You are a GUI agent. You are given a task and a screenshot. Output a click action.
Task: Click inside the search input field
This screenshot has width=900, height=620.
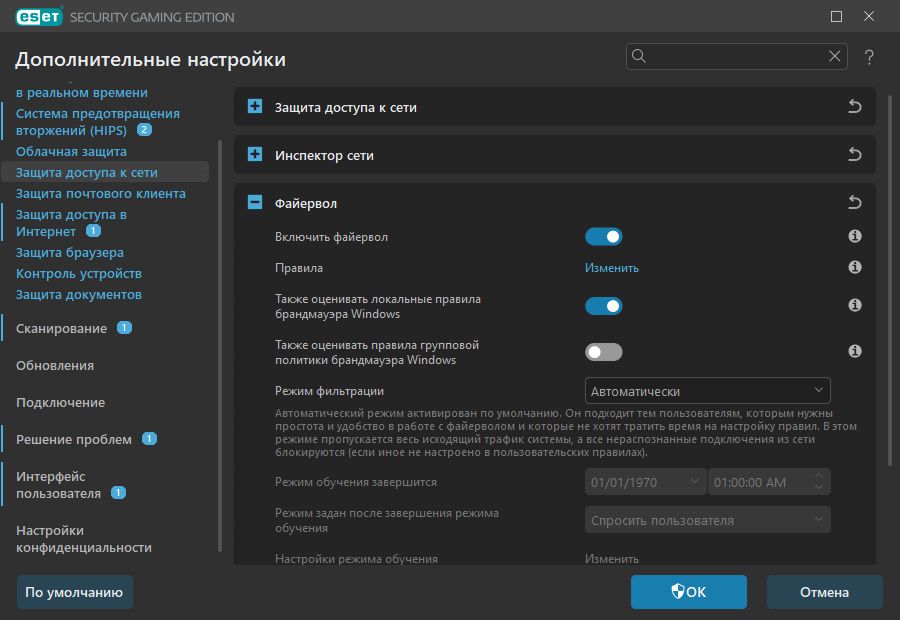[x=737, y=56]
